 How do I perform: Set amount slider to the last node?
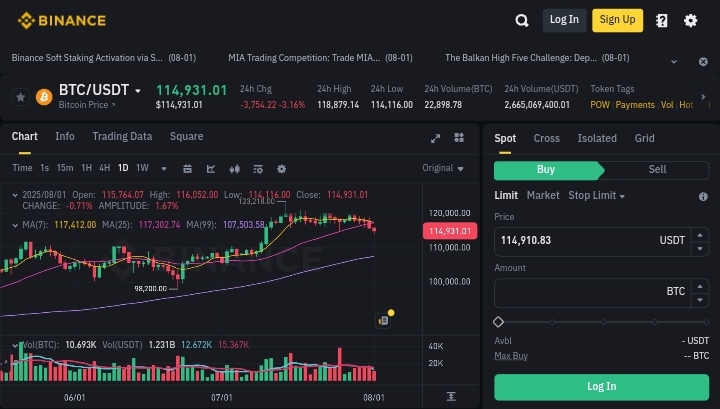coord(706,322)
